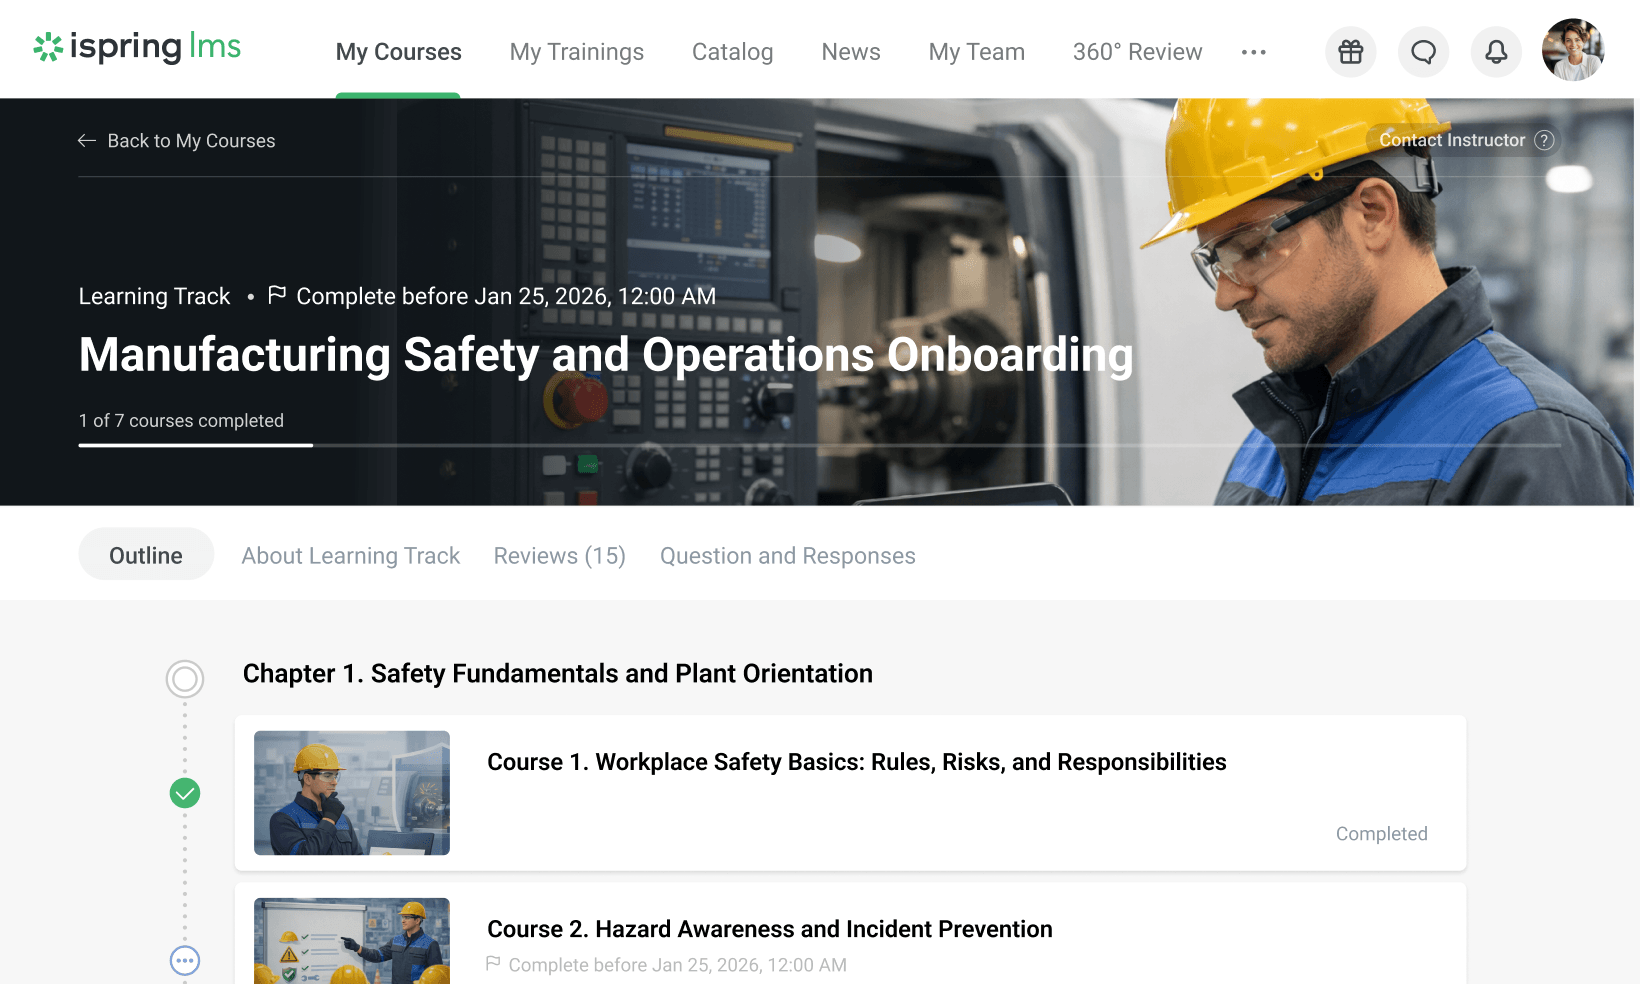Show the Reviews (15) tab
1640x984 pixels.
tap(559, 556)
